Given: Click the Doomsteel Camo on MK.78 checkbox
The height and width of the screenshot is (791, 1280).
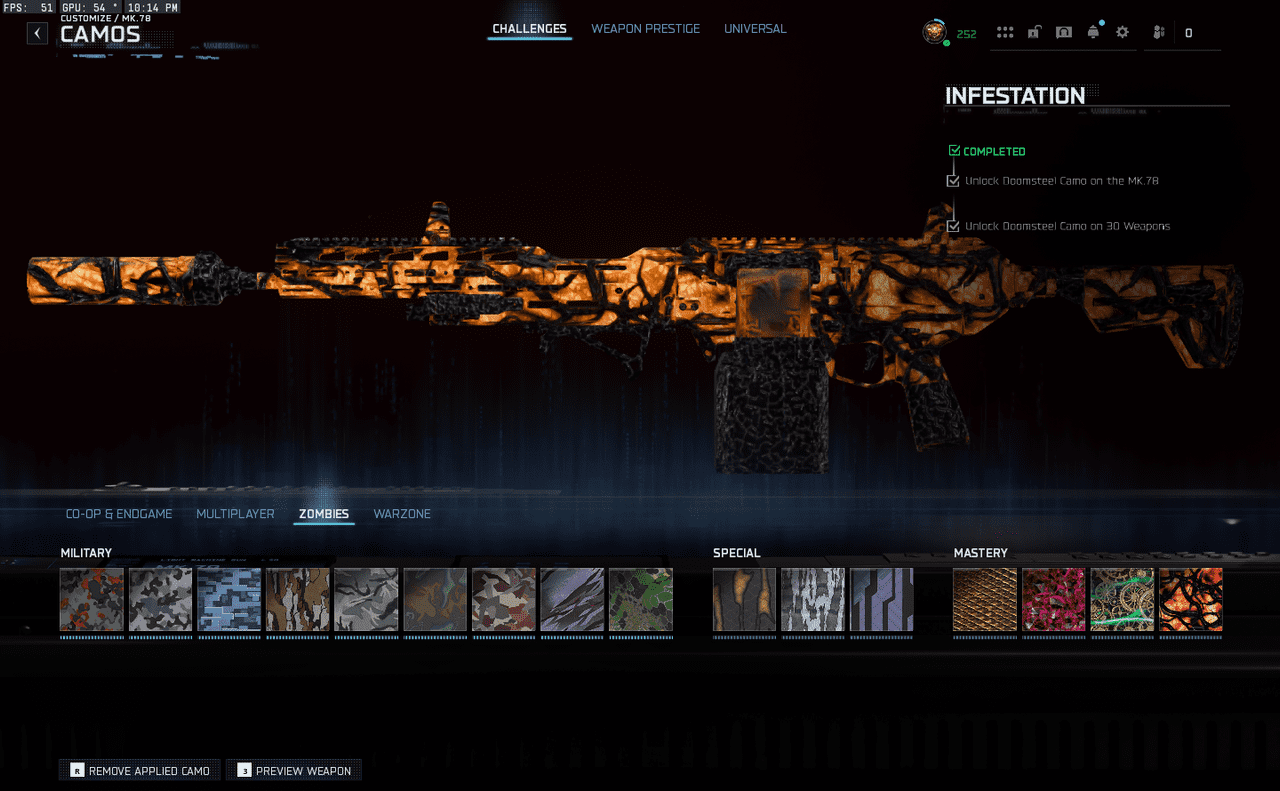Looking at the screenshot, I should [953, 181].
